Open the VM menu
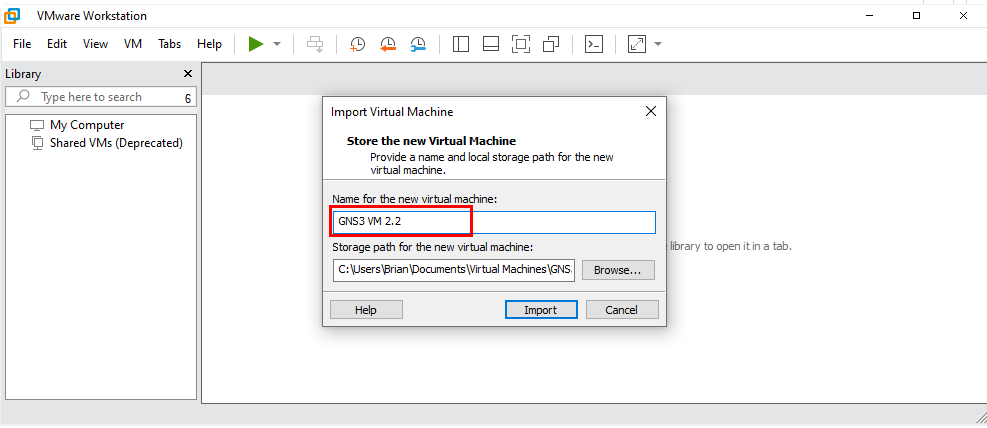 (x=133, y=44)
